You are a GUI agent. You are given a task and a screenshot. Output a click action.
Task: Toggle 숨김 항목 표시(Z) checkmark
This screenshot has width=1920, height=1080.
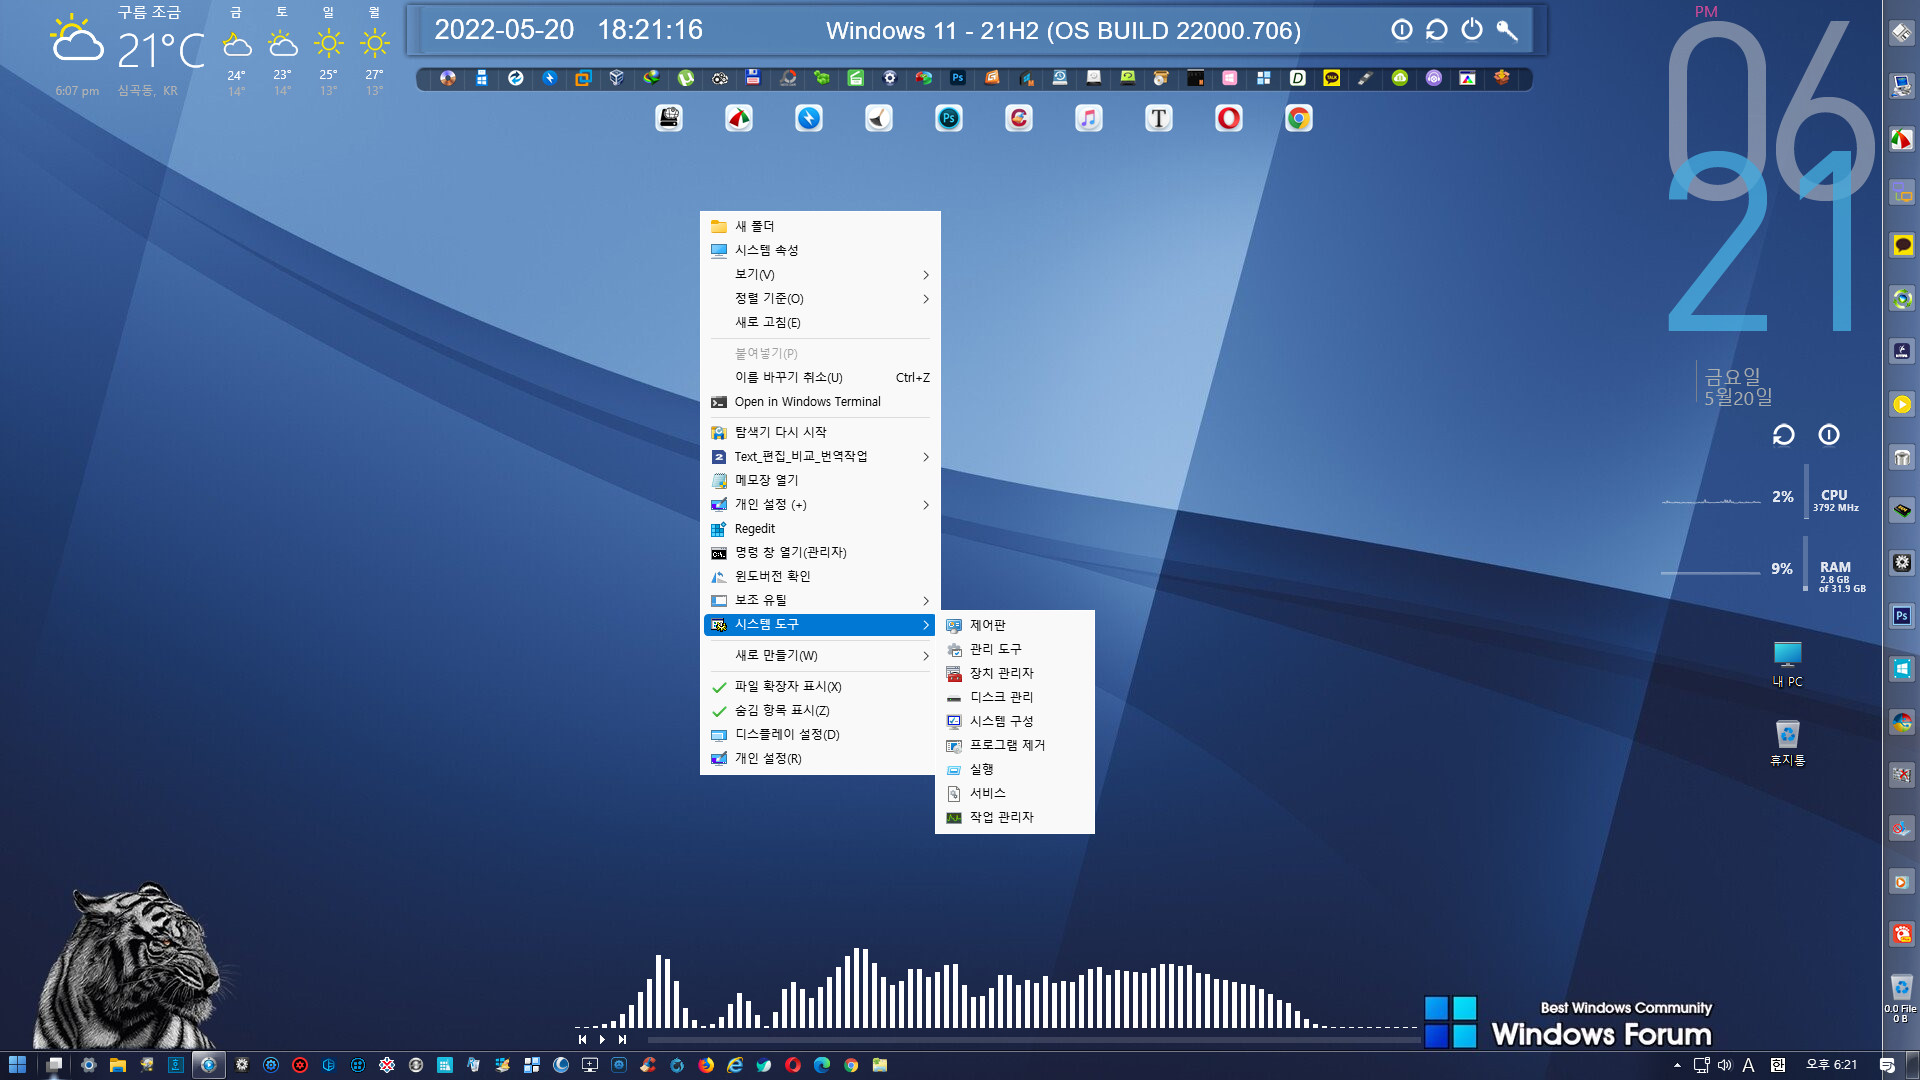[x=718, y=711]
